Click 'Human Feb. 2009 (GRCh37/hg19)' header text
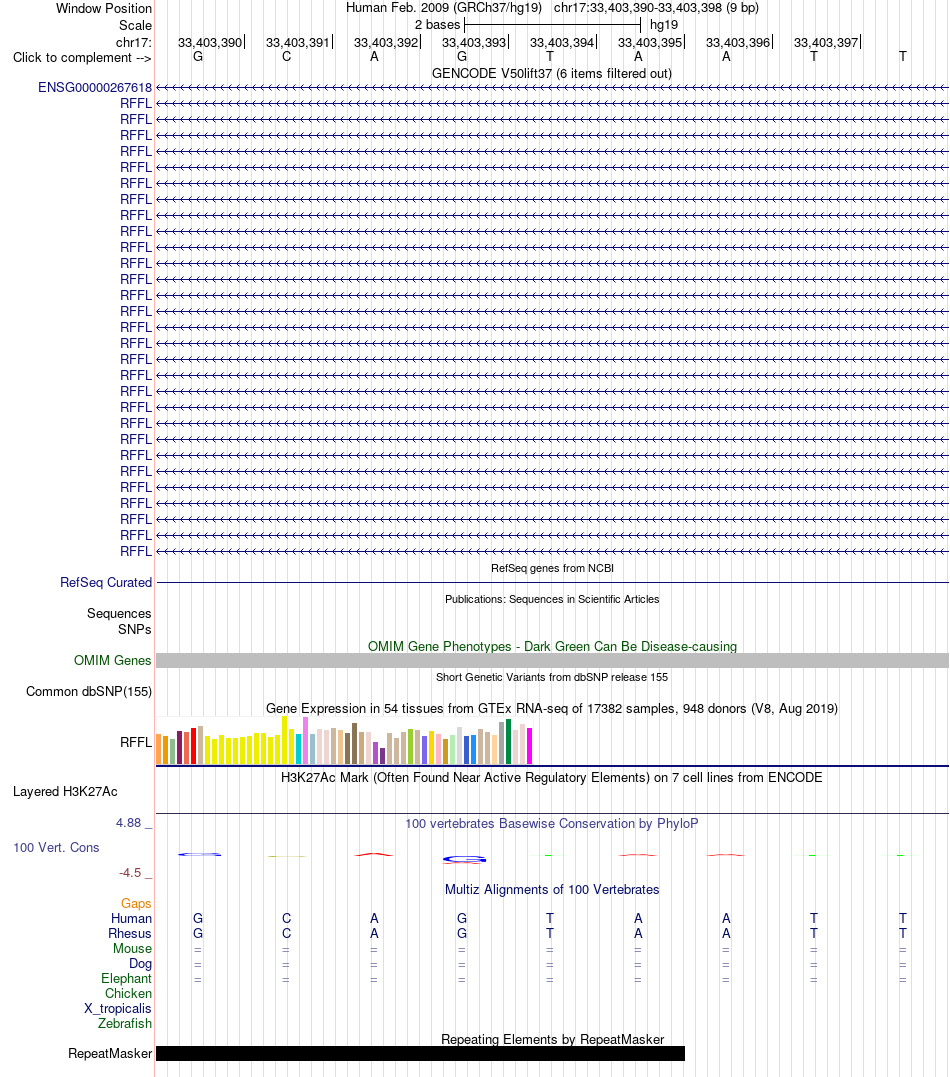 click(x=444, y=8)
